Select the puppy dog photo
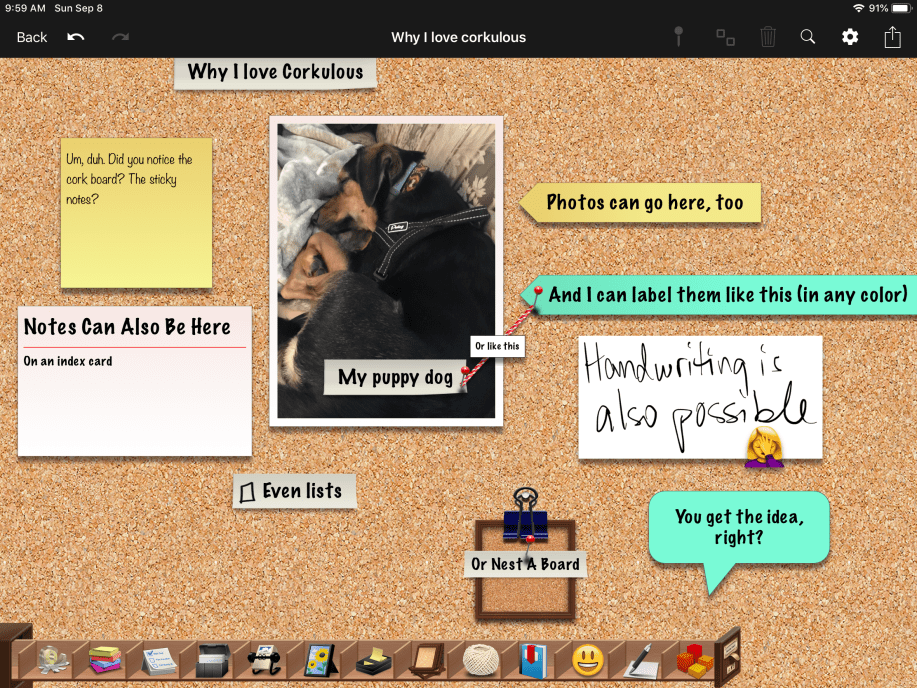Viewport: 917px width, 688px height. (385, 250)
